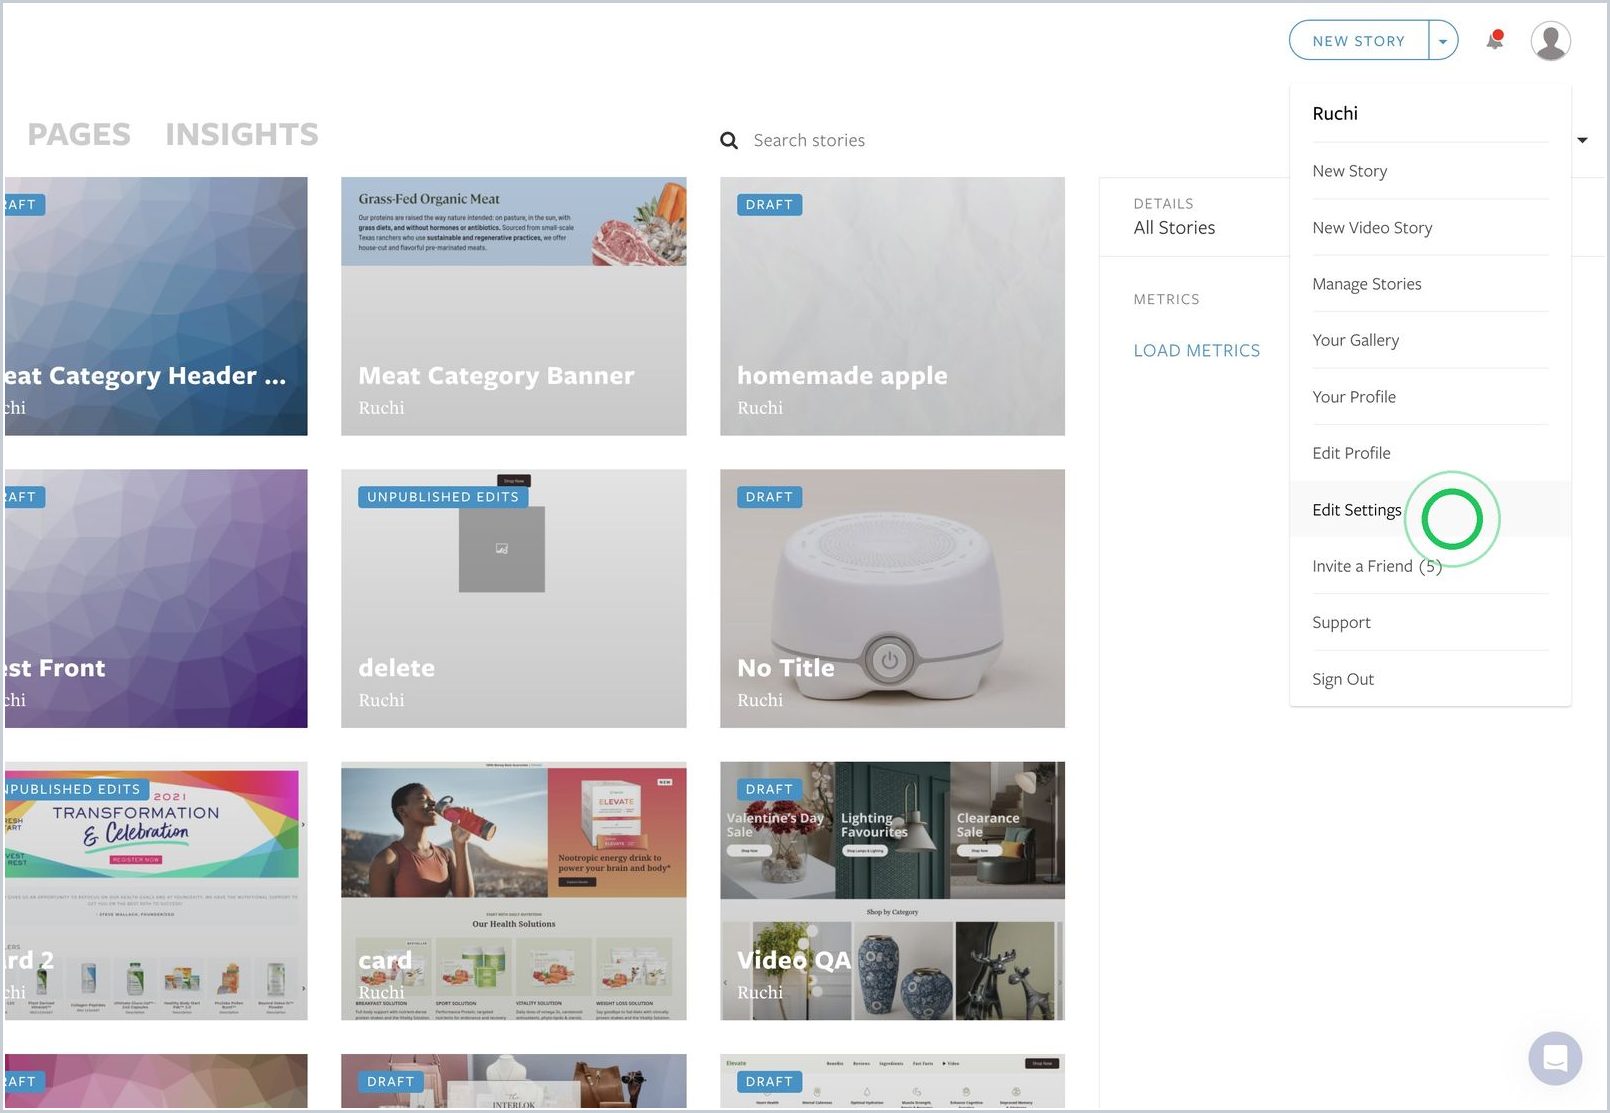The height and width of the screenshot is (1113, 1610).
Task: Open the Meat Category Banner story
Action: pos(514,306)
